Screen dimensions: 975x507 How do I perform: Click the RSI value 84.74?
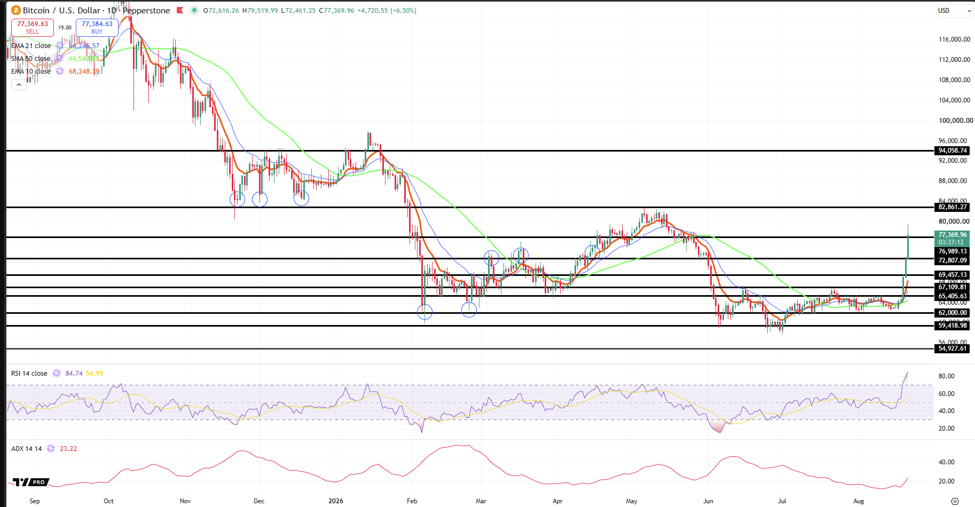tap(74, 373)
